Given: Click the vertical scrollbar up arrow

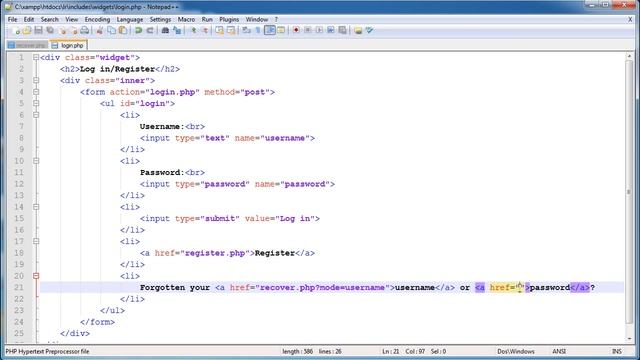Looking at the screenshot, I should (x=629, y=56).
